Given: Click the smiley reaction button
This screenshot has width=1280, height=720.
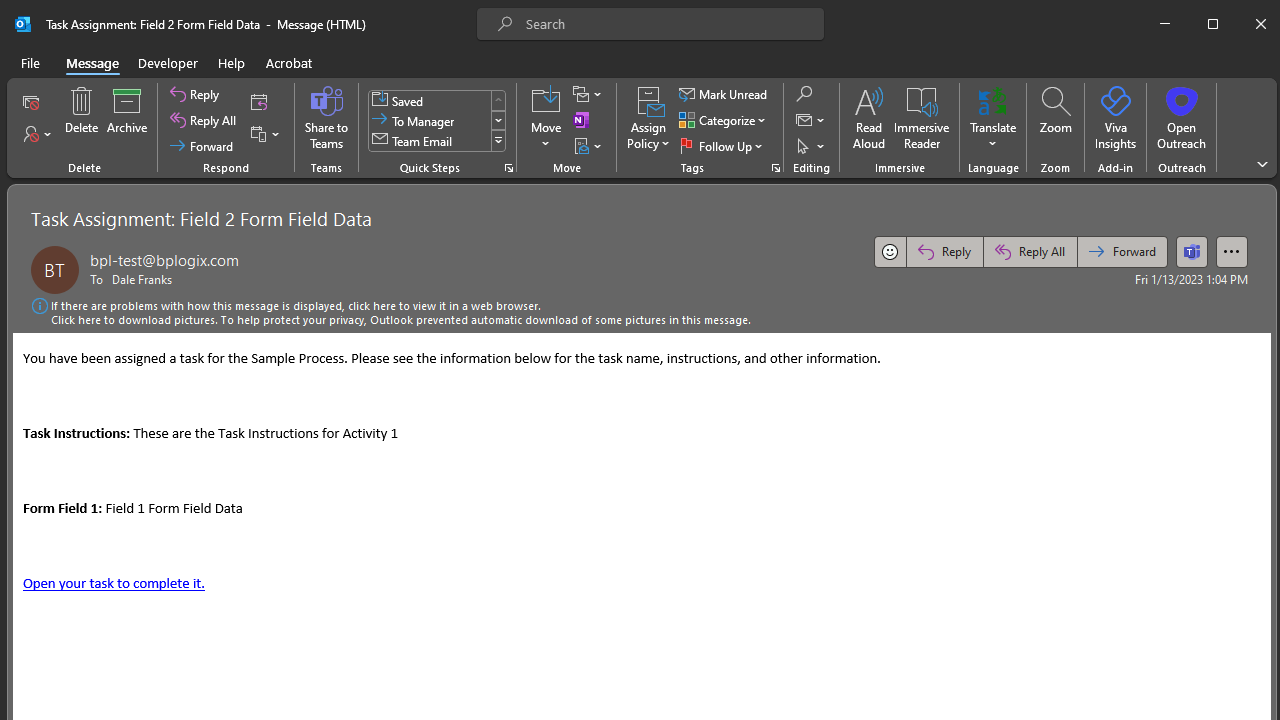Looking at the screenshot, I should (890, 252).
